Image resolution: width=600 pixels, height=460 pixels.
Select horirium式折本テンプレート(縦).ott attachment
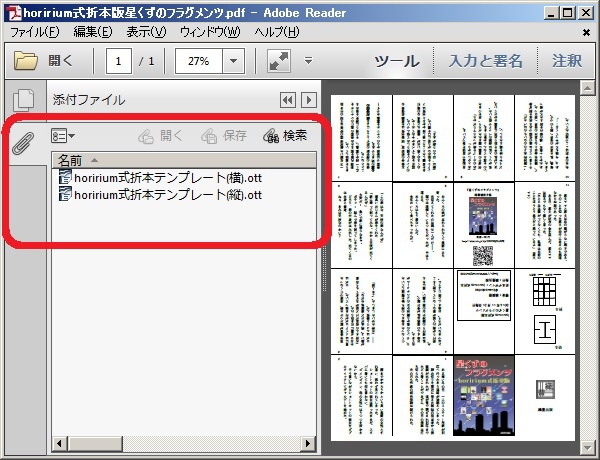(x=160, y=194)
